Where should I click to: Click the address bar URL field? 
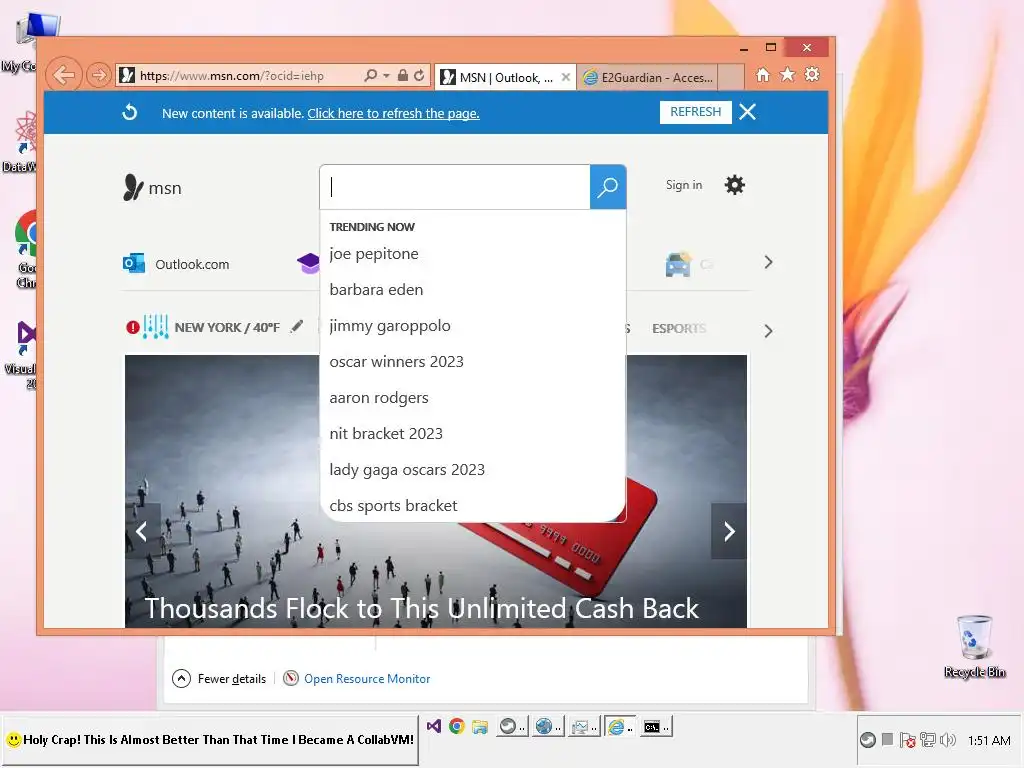237,76
